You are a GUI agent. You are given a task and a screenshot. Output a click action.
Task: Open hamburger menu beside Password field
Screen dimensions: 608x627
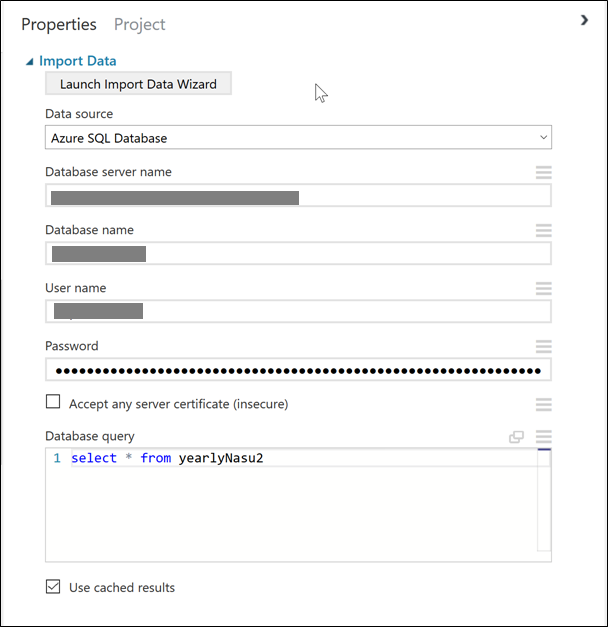click(x=543, y=347)
